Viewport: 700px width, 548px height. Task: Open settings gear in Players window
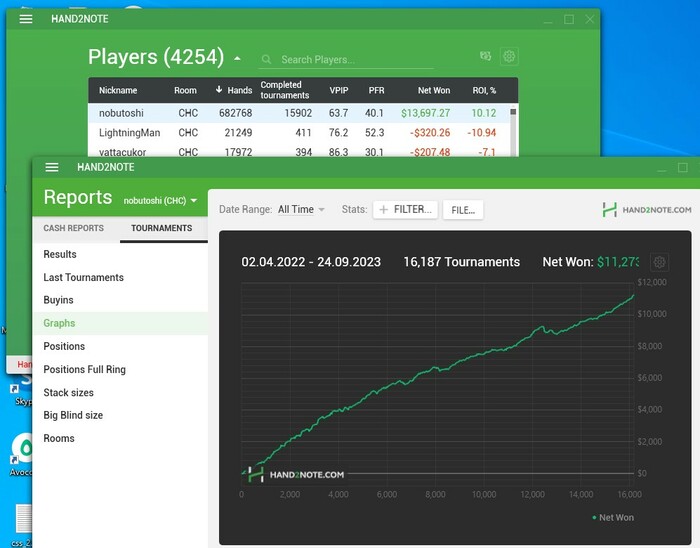(x=509, y=56)
